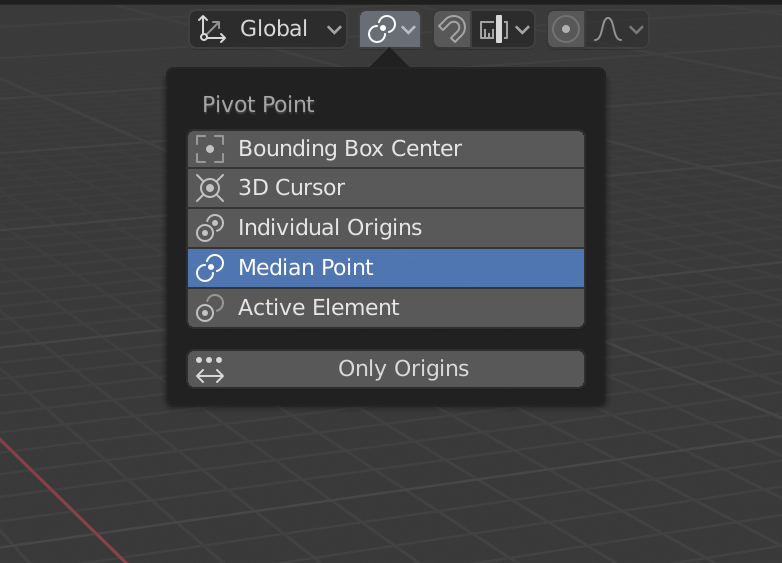Toggle the snapping magnet icon
The width and height of the screenshot is (782, 563).
pos(452,29)
